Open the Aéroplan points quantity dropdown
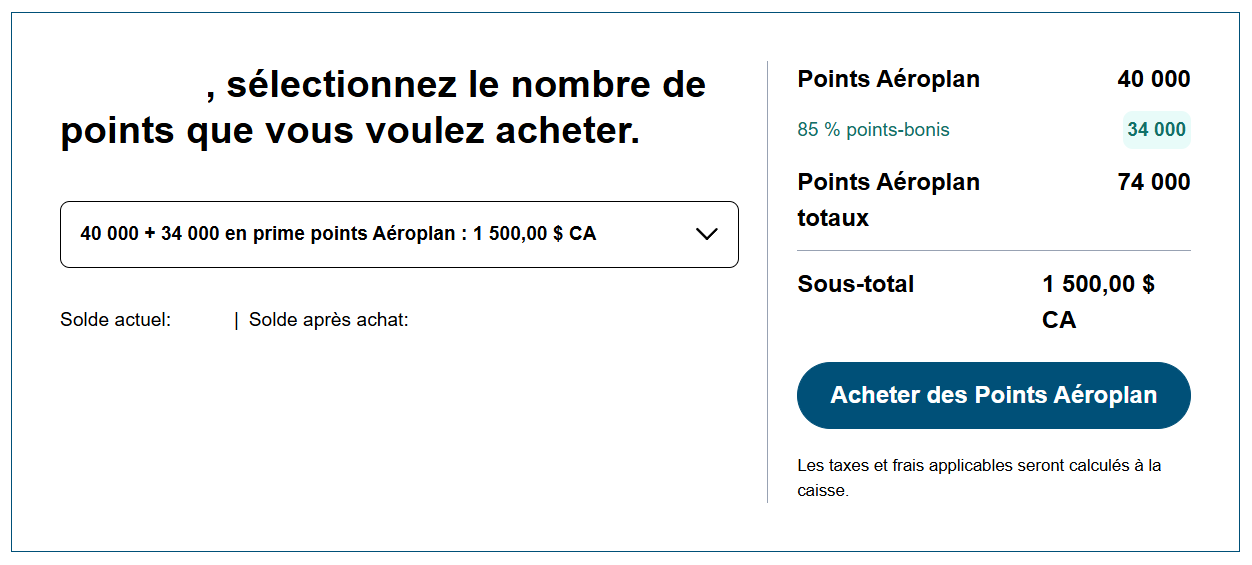The image size is (1252, 565). coord(399,235)
